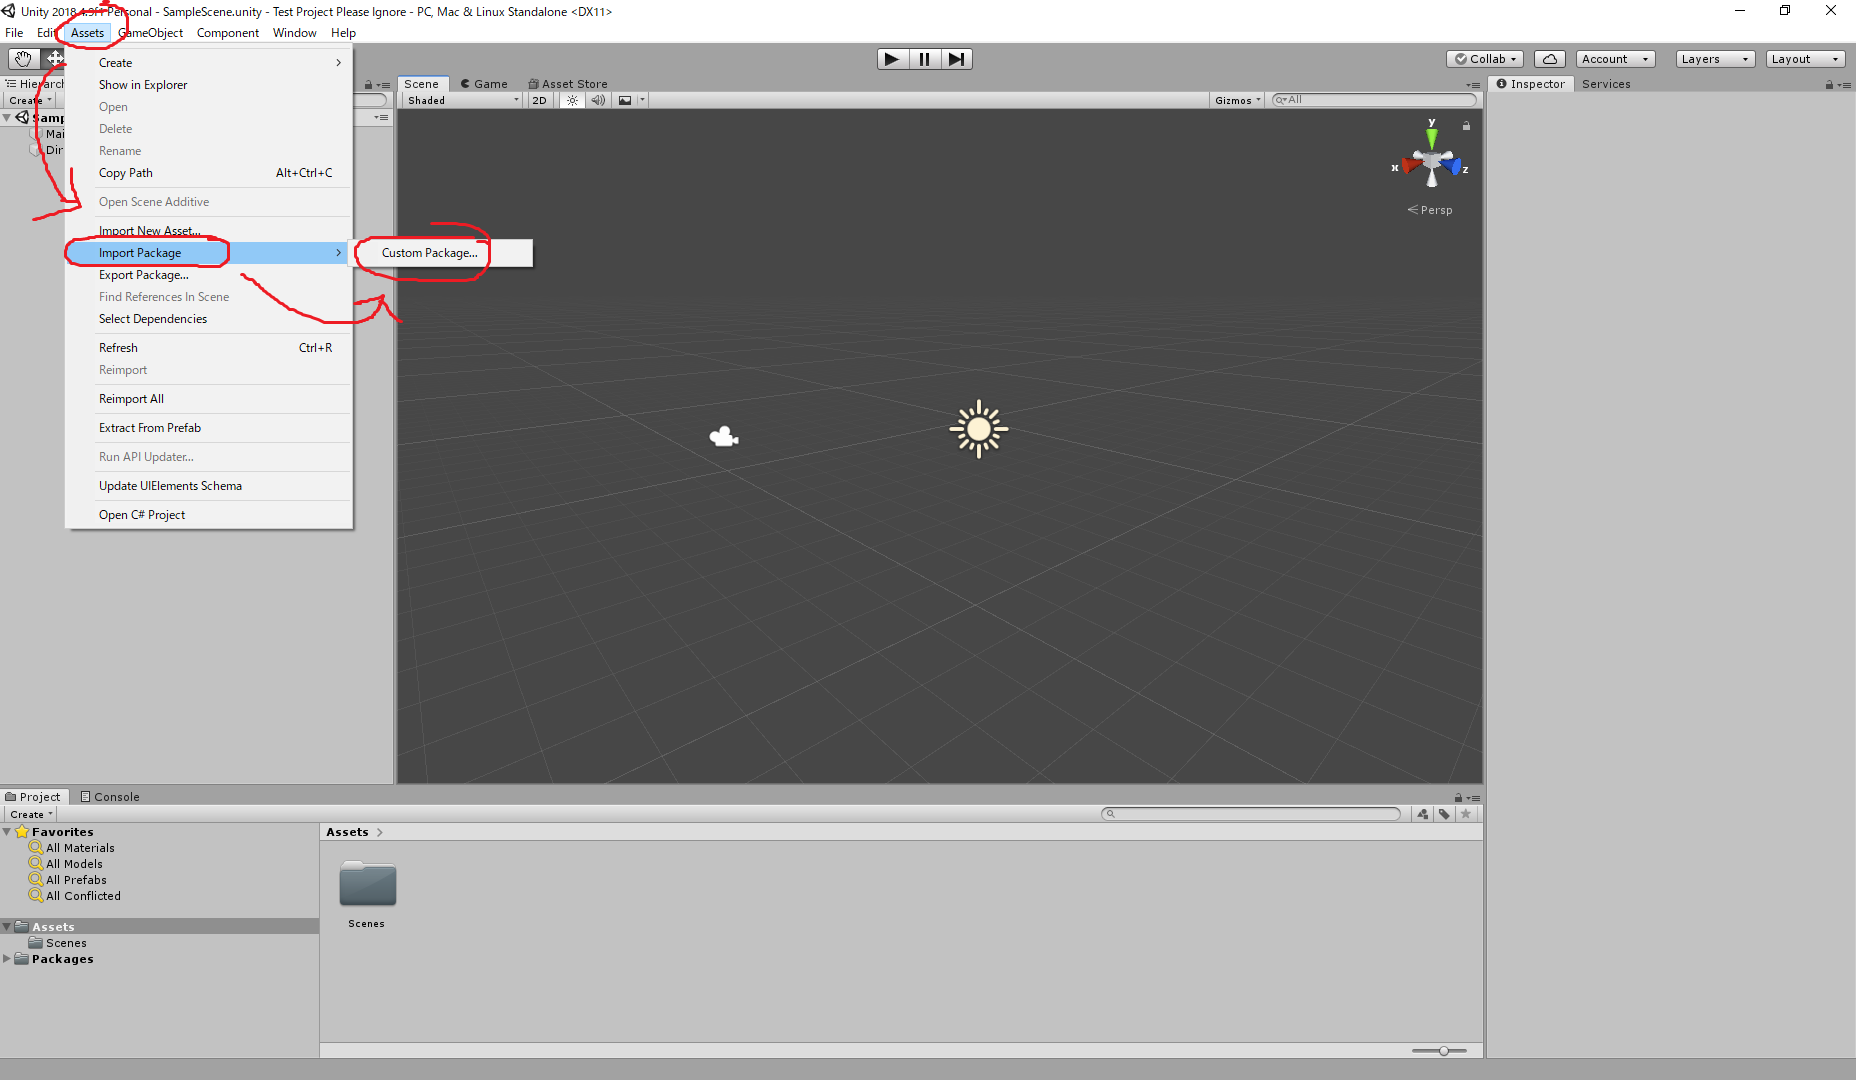Screen dimensions: 1856x1080
Task: Open the Account menu
Action: tap(1614, 58)
